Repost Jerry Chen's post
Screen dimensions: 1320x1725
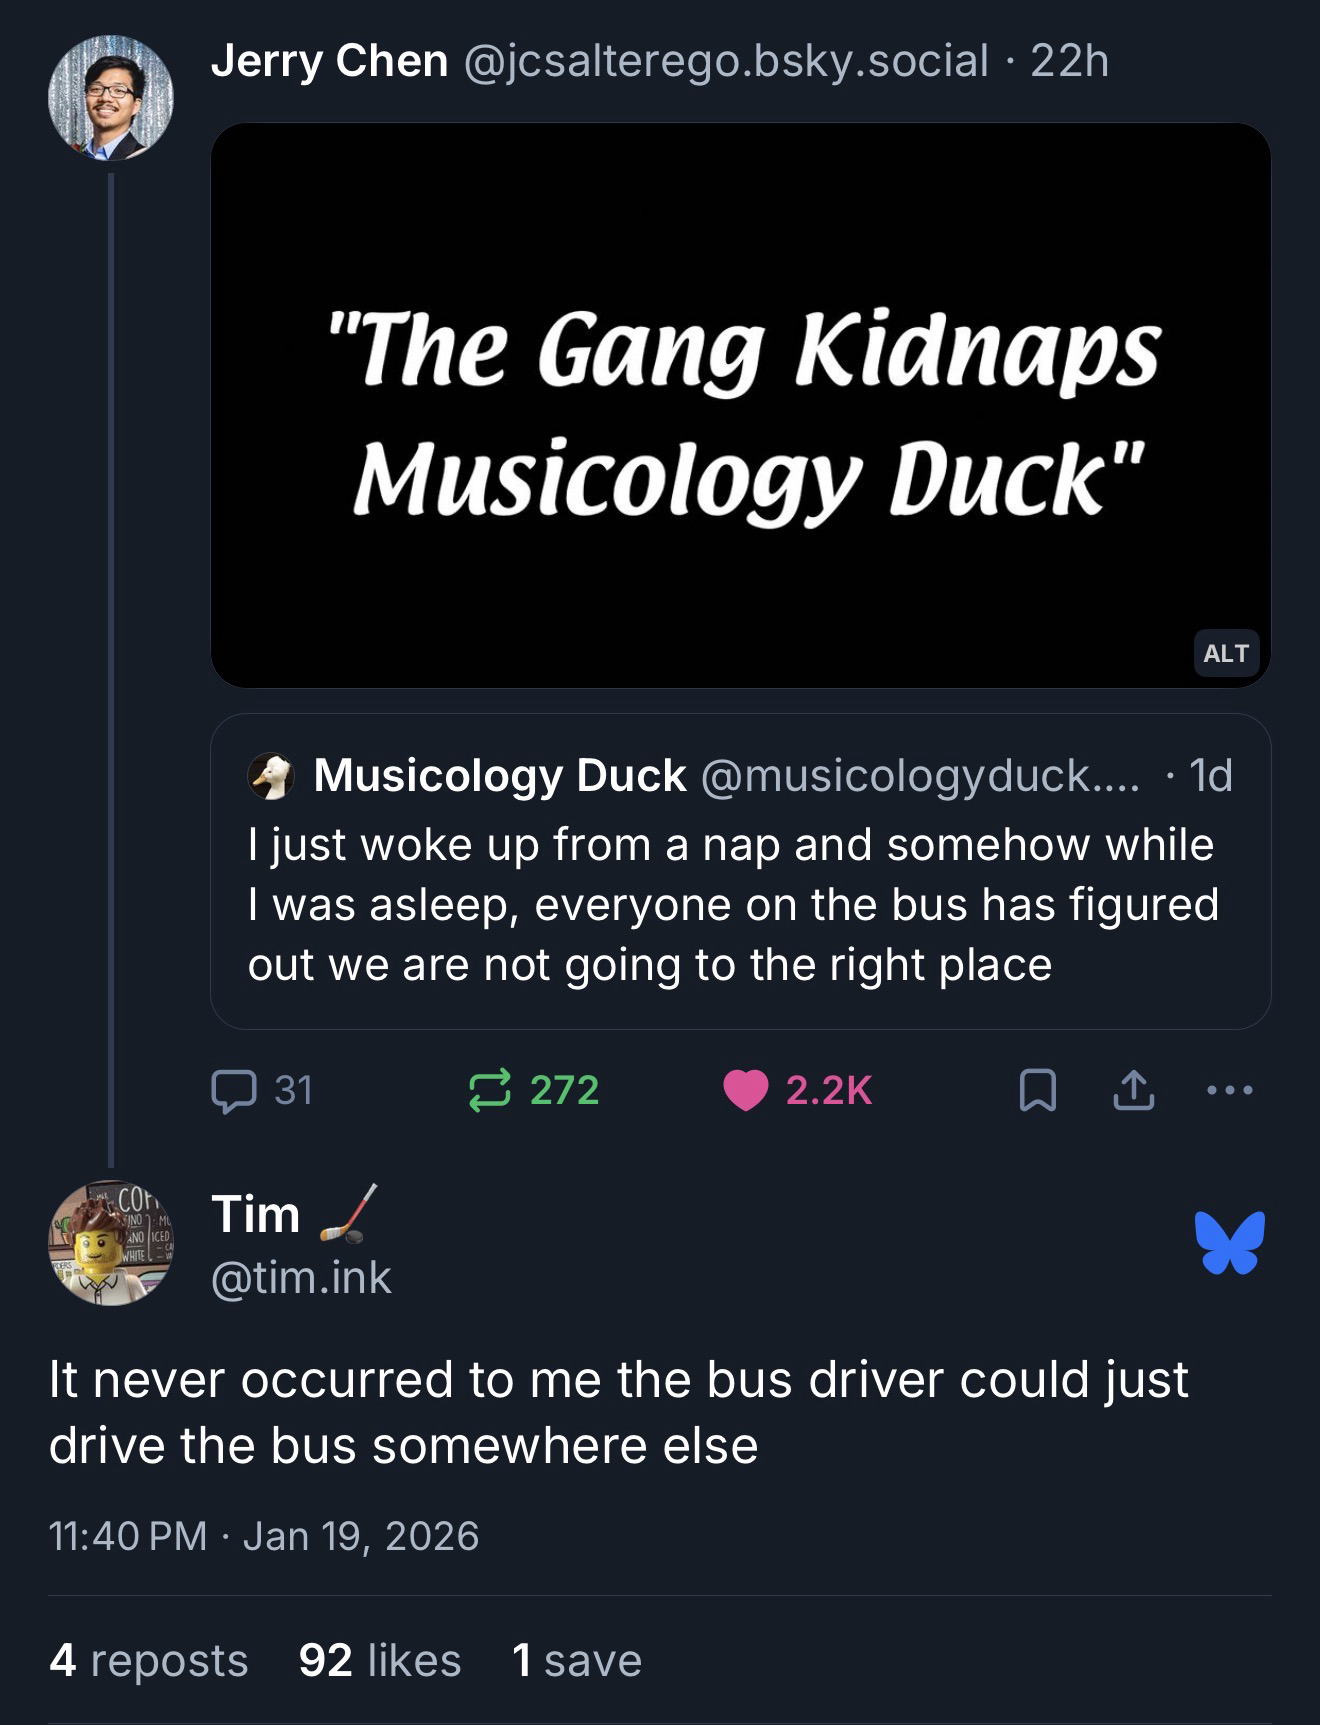pyautogui.click(x=490, y=1090)
